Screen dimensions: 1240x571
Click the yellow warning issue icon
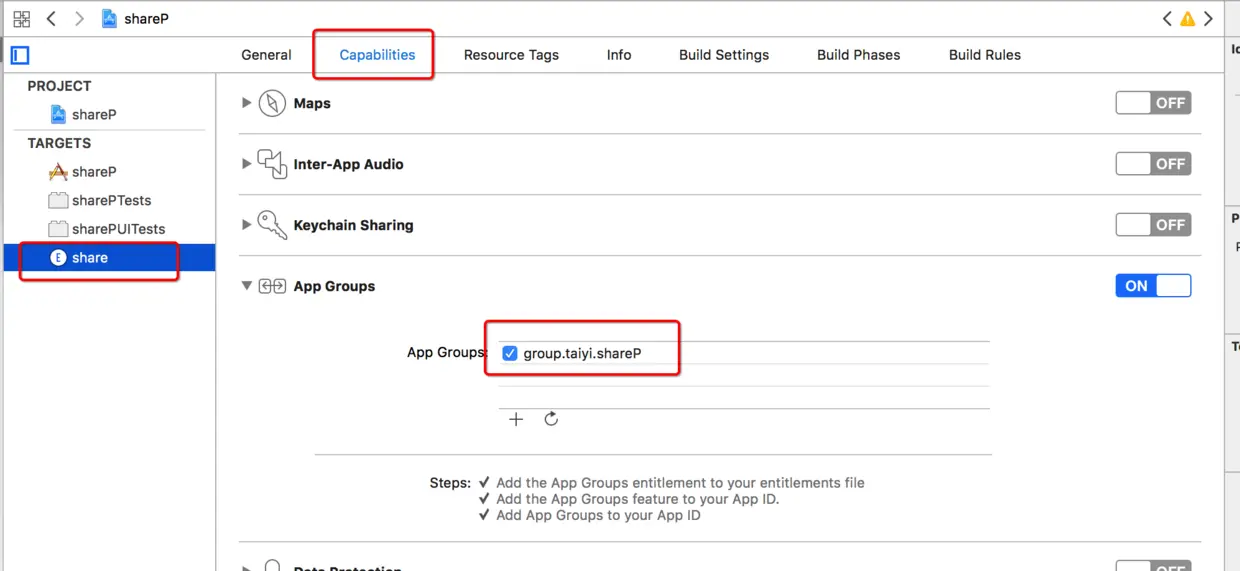1187,18
